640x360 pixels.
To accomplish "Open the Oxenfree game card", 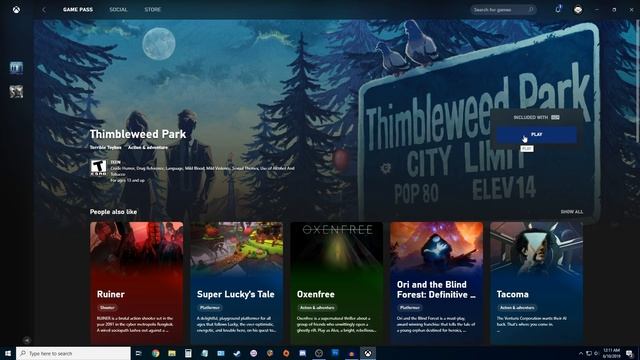I will (x=337, y=283).
